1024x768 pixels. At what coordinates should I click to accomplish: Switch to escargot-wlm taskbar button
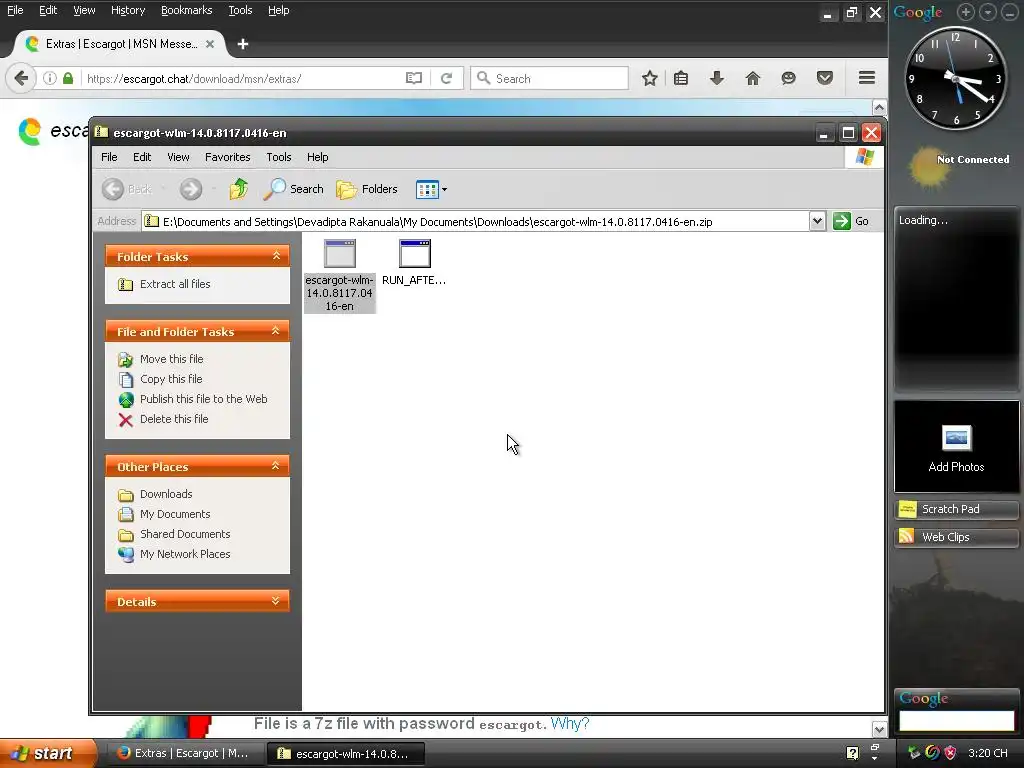point(346,753)
